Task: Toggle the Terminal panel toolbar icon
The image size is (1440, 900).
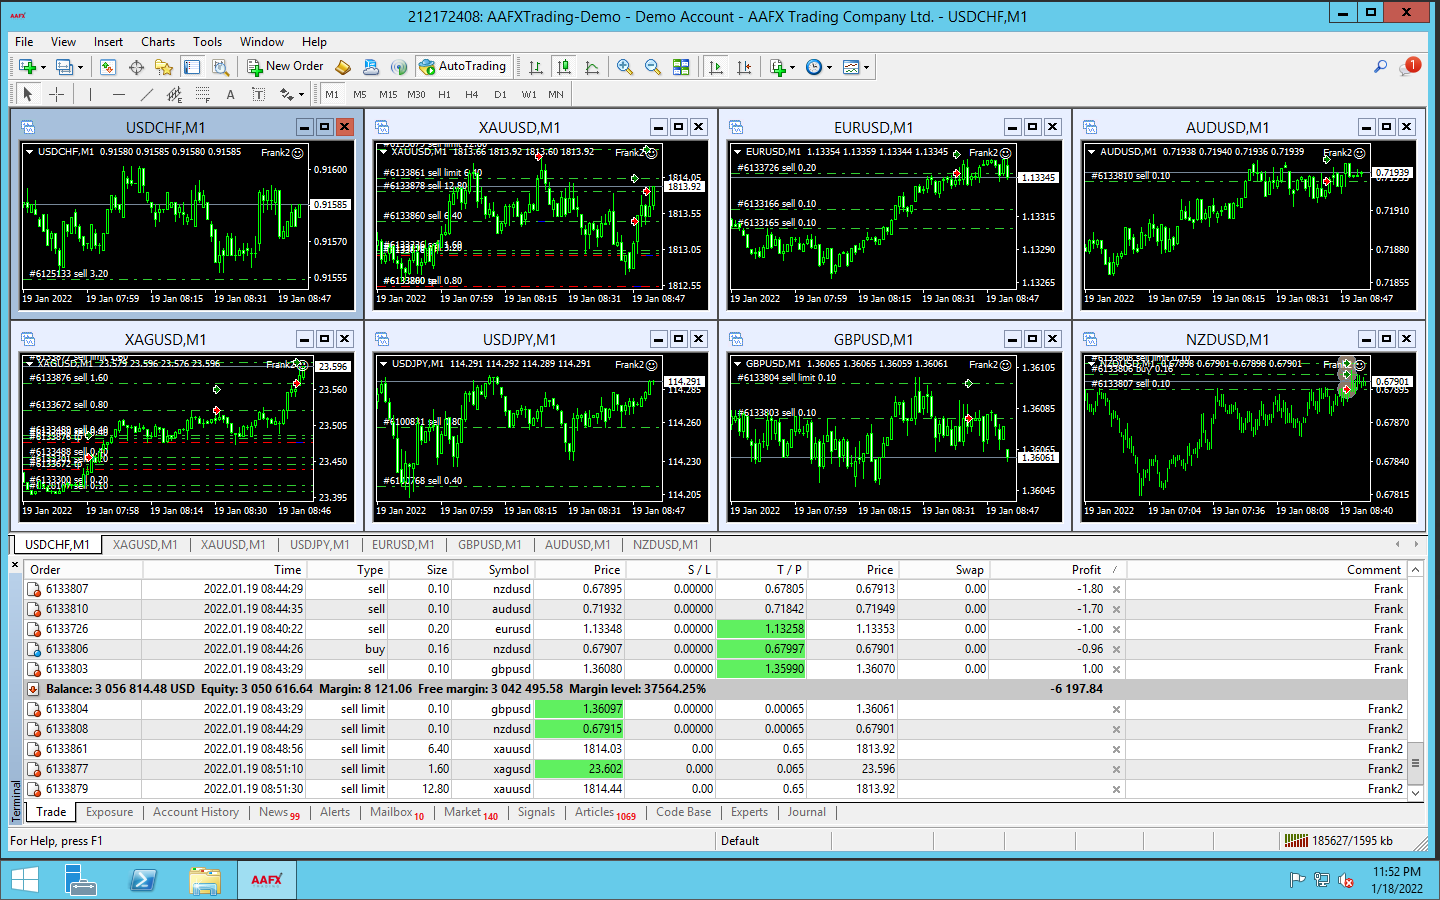Action: [192, 67]
